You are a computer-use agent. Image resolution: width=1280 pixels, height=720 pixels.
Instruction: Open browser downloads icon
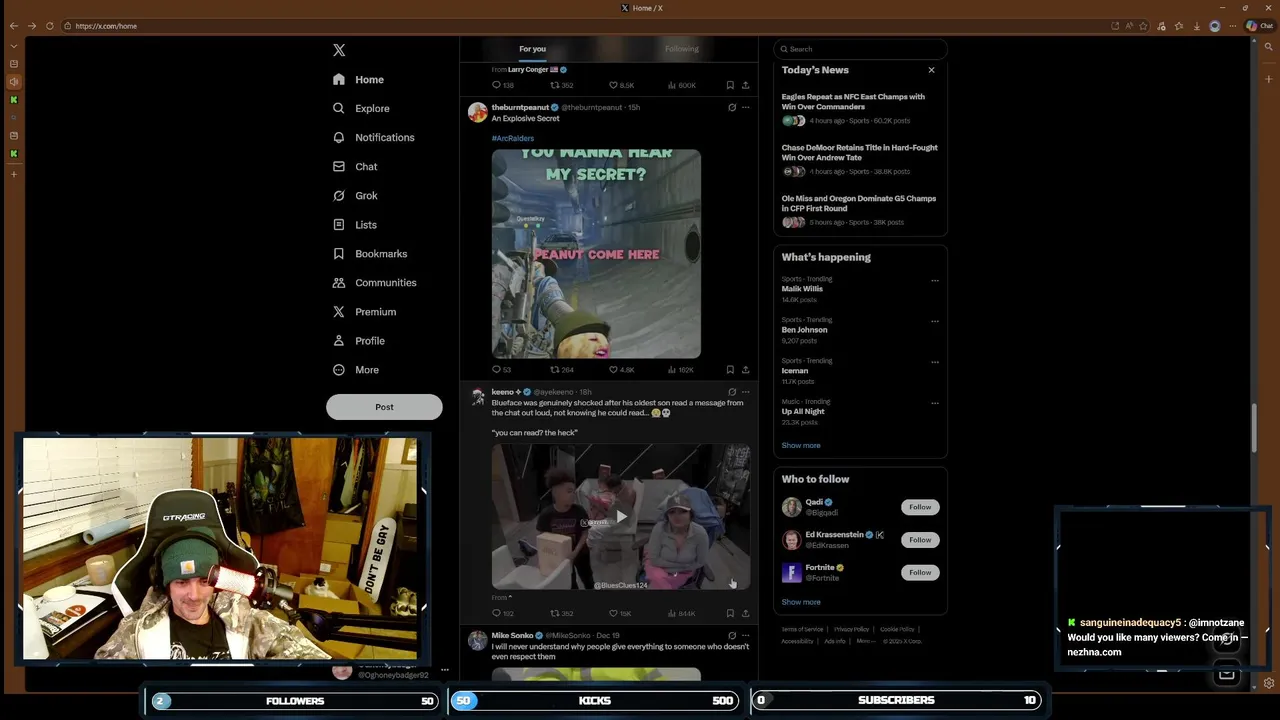[1197, 26]
